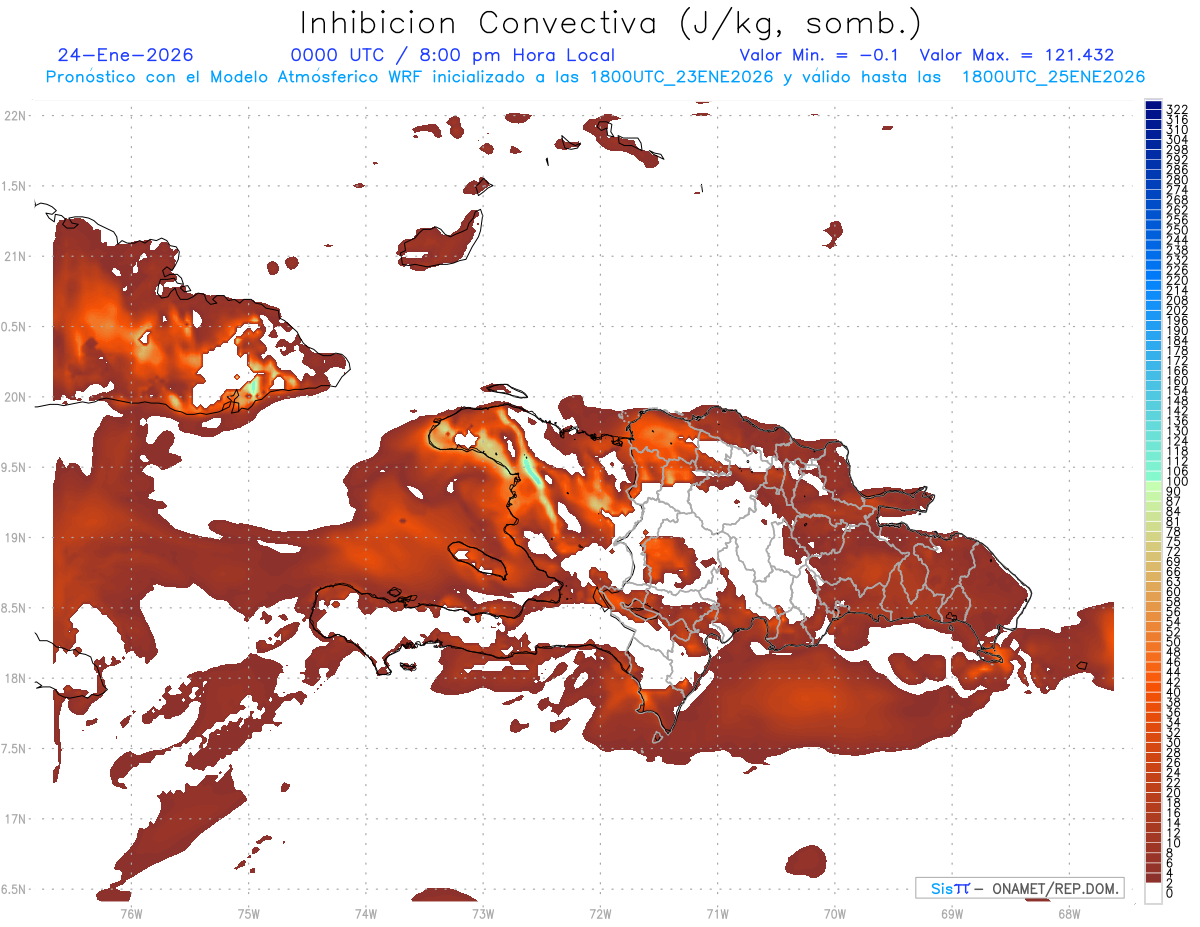Viewport: 1200px width, 927px height.
Task: Click the dark blue 322 colorbar swatch
Action: [1153, 107]
